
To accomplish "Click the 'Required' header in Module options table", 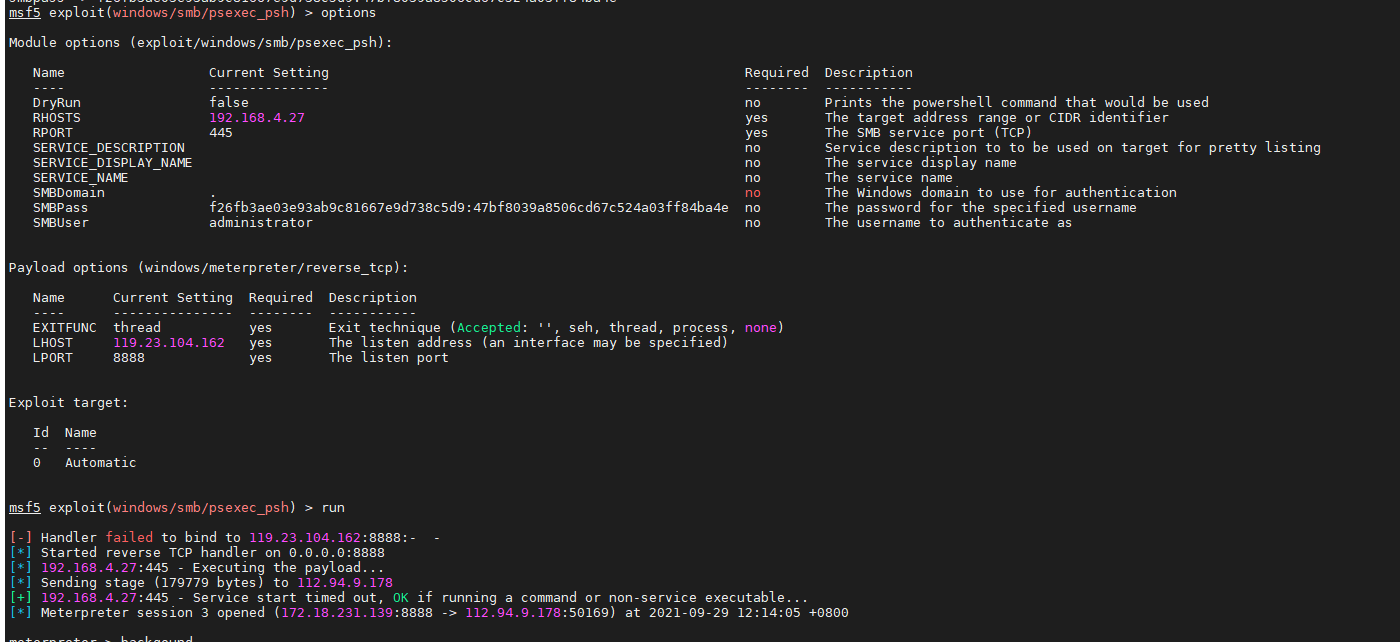I will point(777,72).
